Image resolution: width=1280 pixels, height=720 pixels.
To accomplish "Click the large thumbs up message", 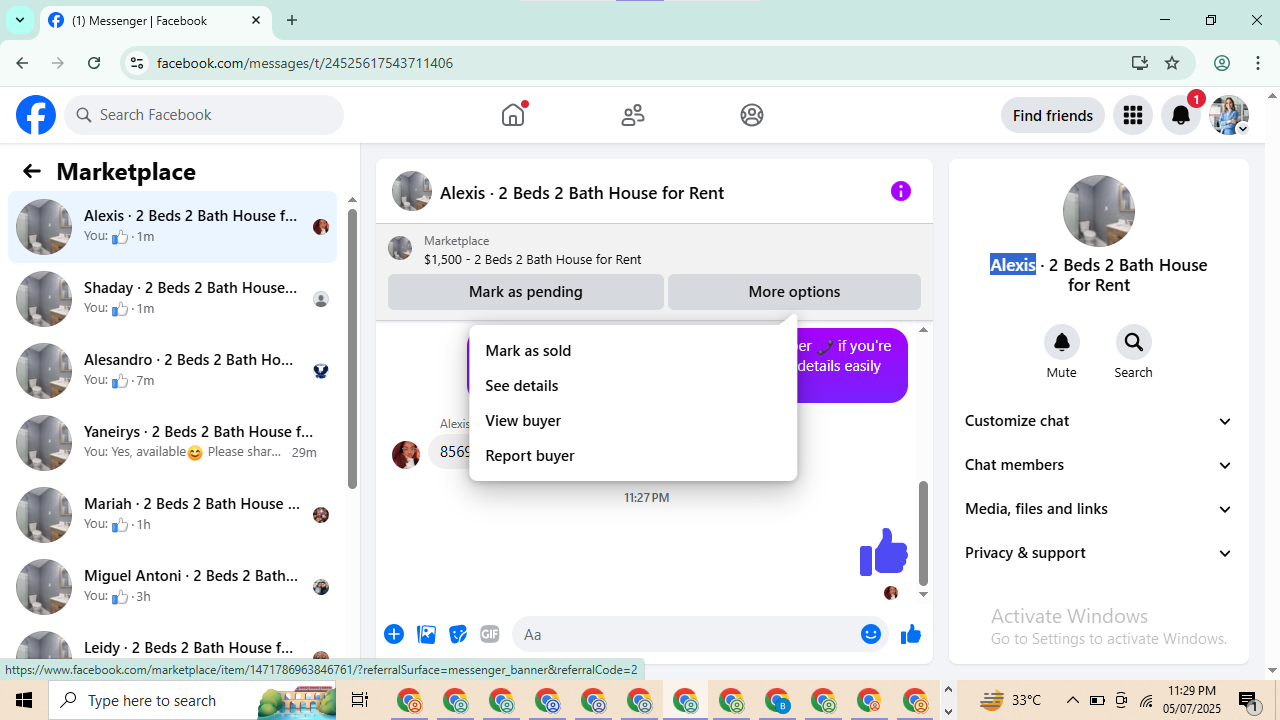I will coord(884,552).
